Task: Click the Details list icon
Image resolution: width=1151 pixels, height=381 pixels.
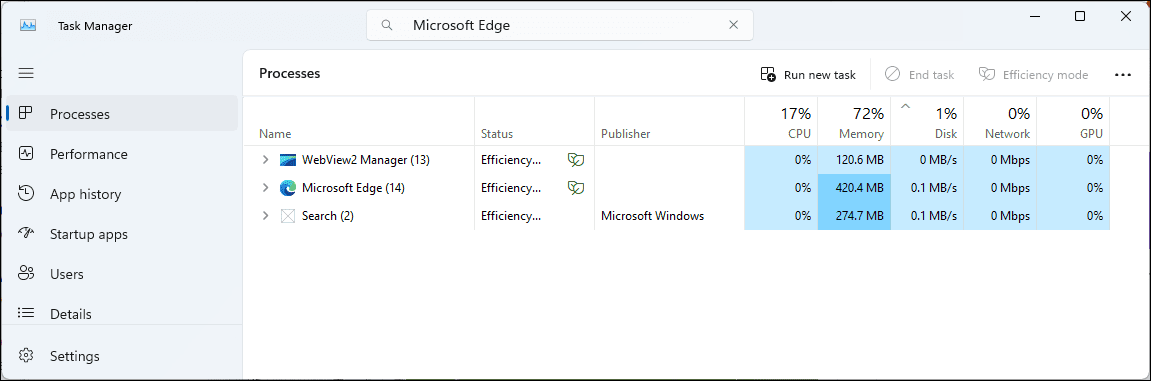Action: click(x=26, y=313)
